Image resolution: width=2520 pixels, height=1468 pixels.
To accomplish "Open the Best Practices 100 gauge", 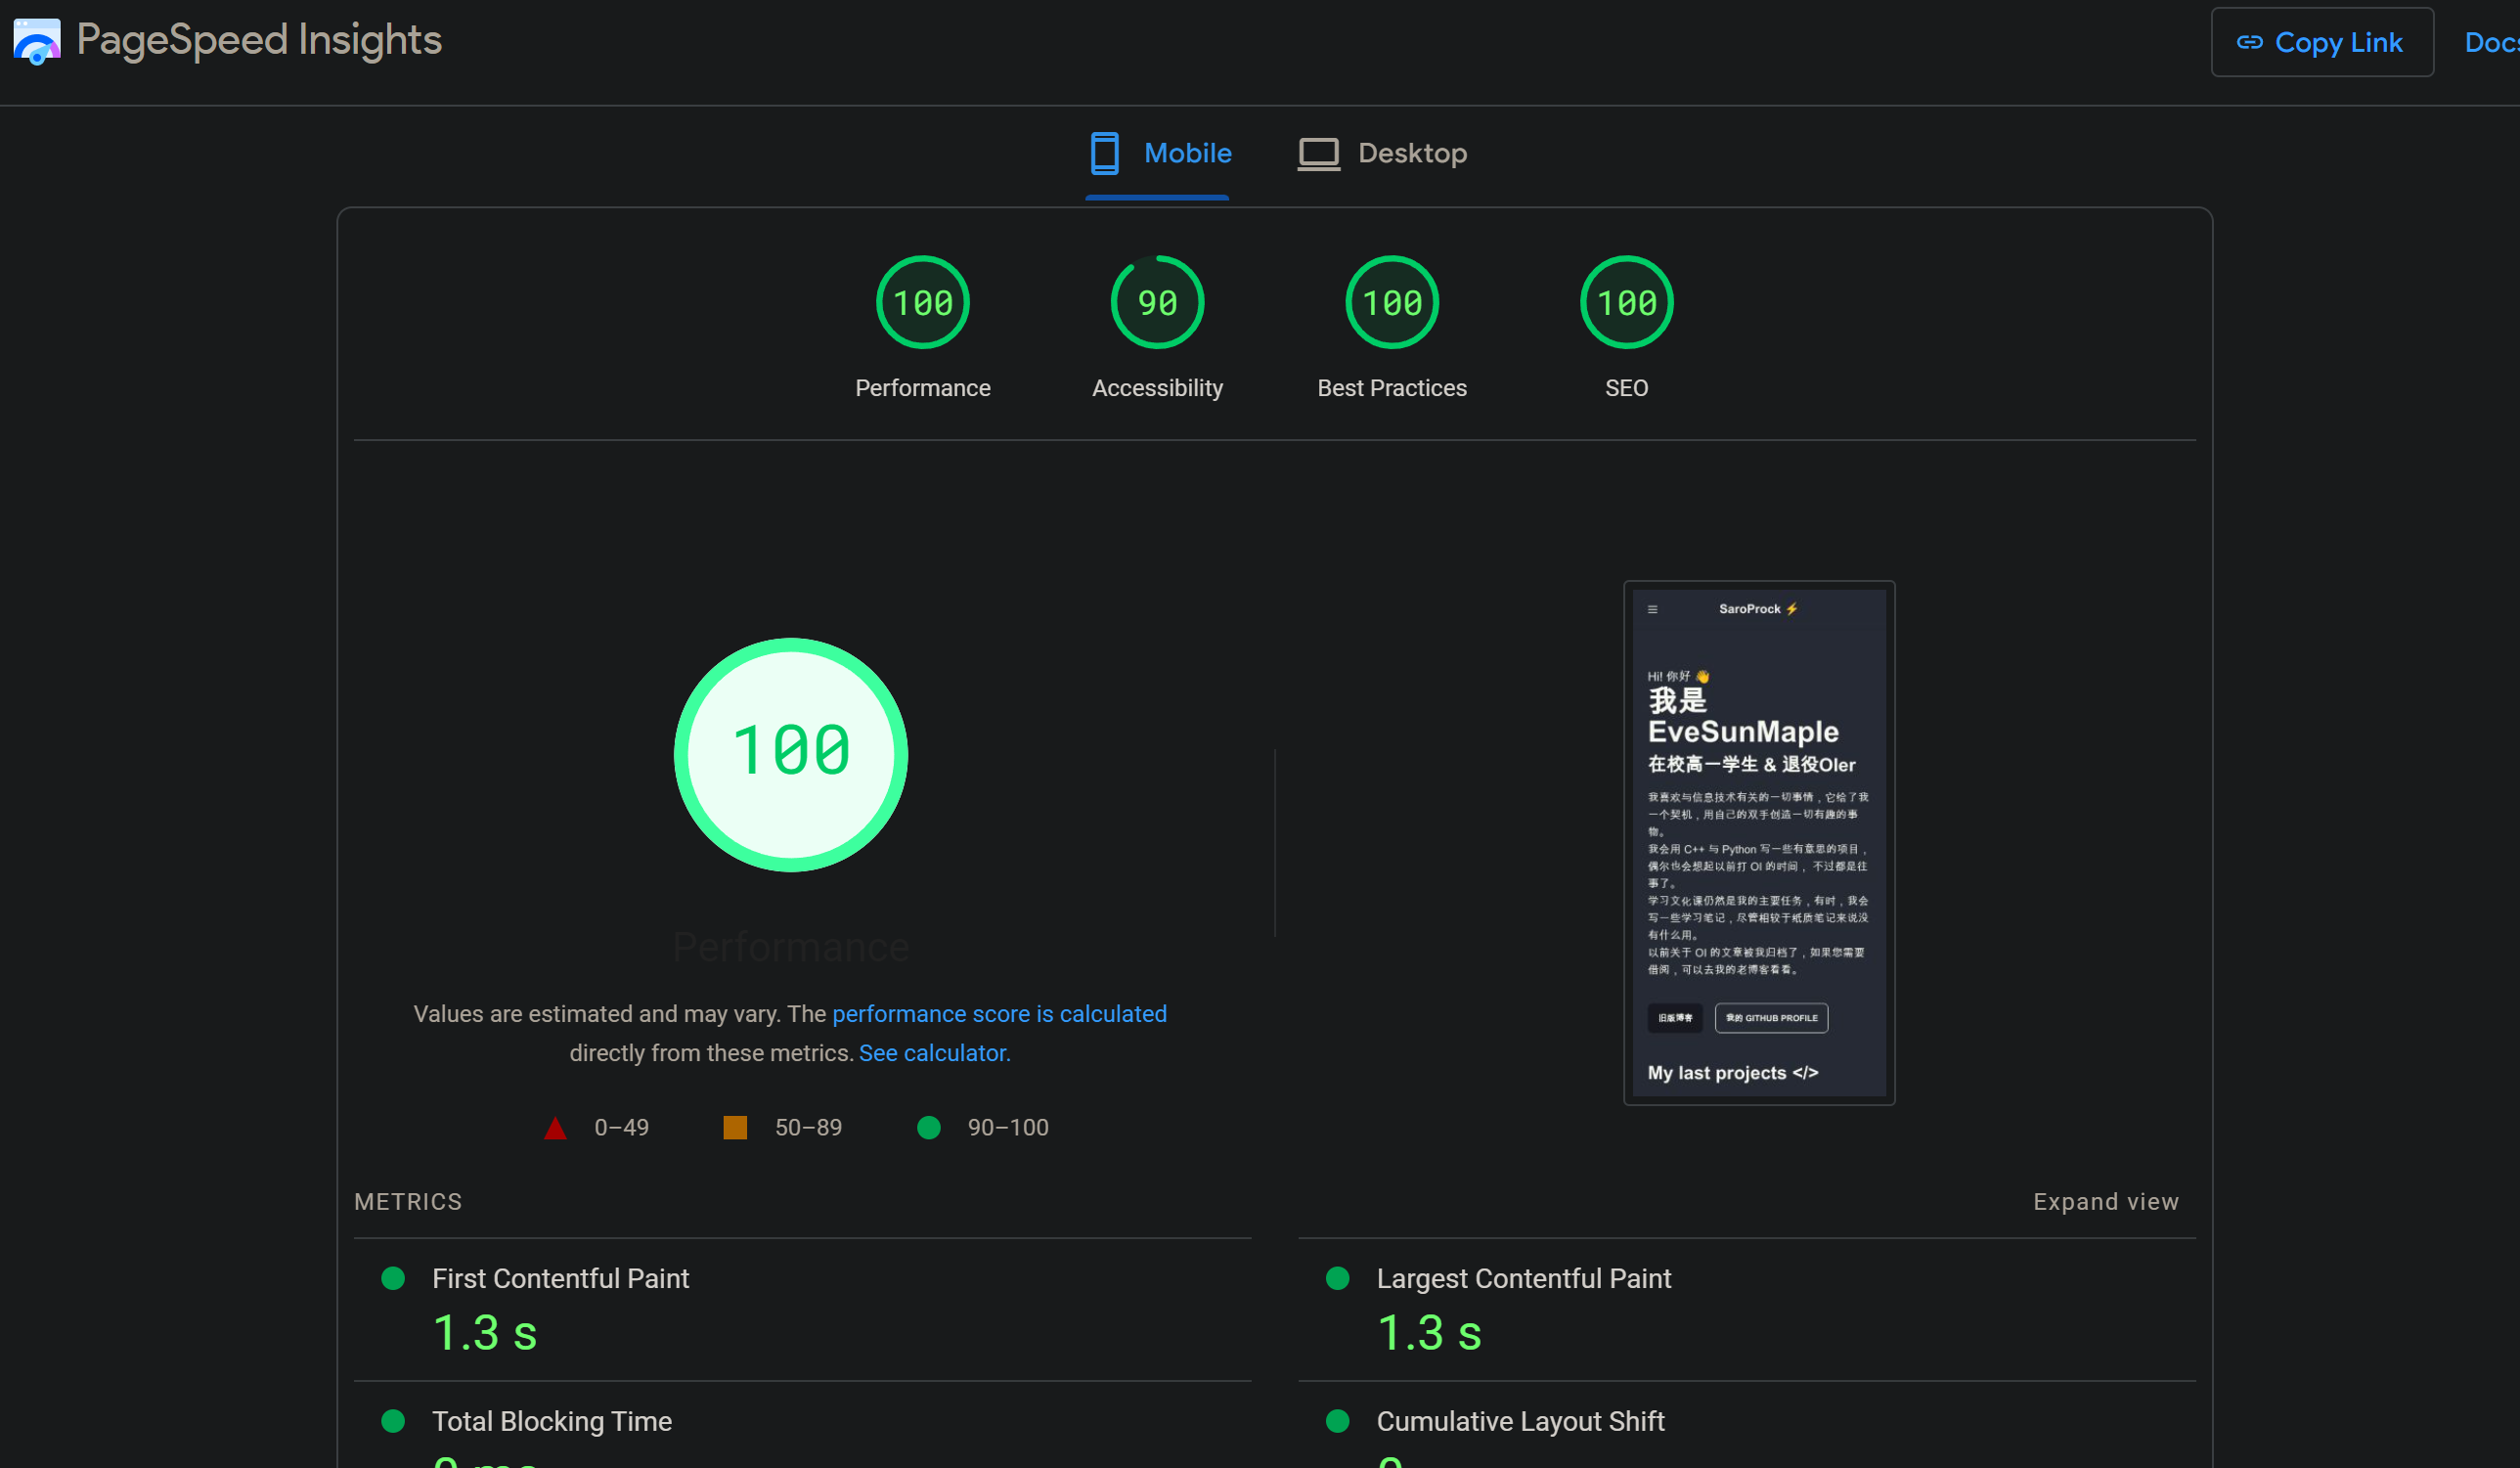I will pyautogui.click(x=1391, y=302).
